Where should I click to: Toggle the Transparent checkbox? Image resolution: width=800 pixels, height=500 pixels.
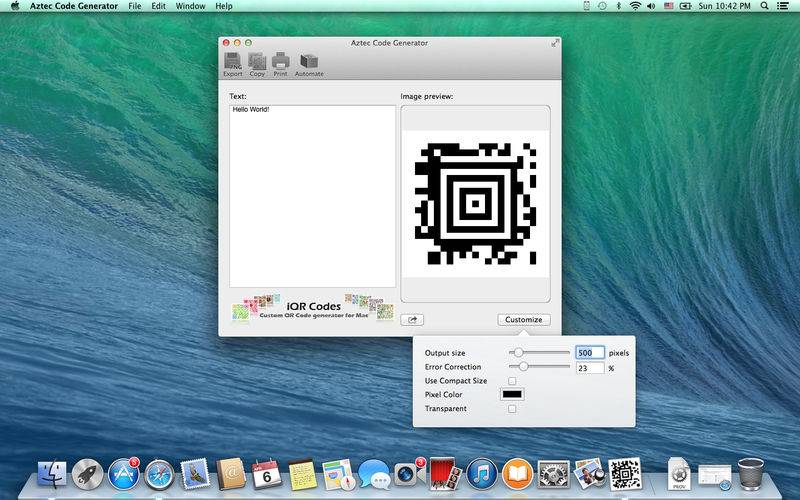[x=512, y=408]
